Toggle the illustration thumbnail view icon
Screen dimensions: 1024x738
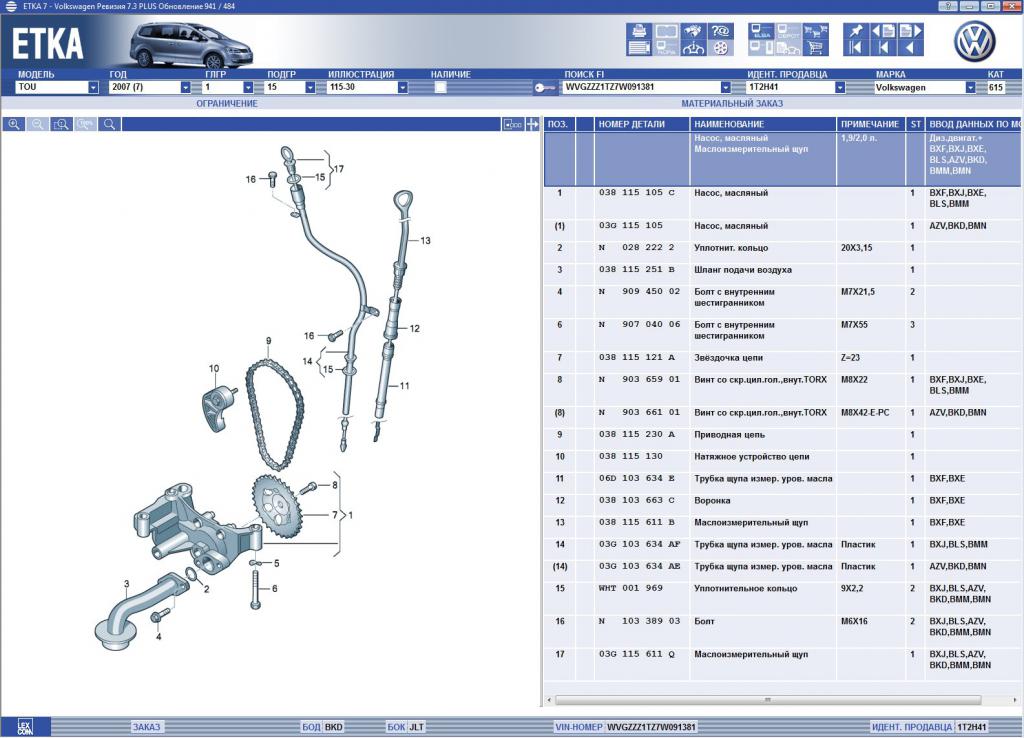click(513, 124)
